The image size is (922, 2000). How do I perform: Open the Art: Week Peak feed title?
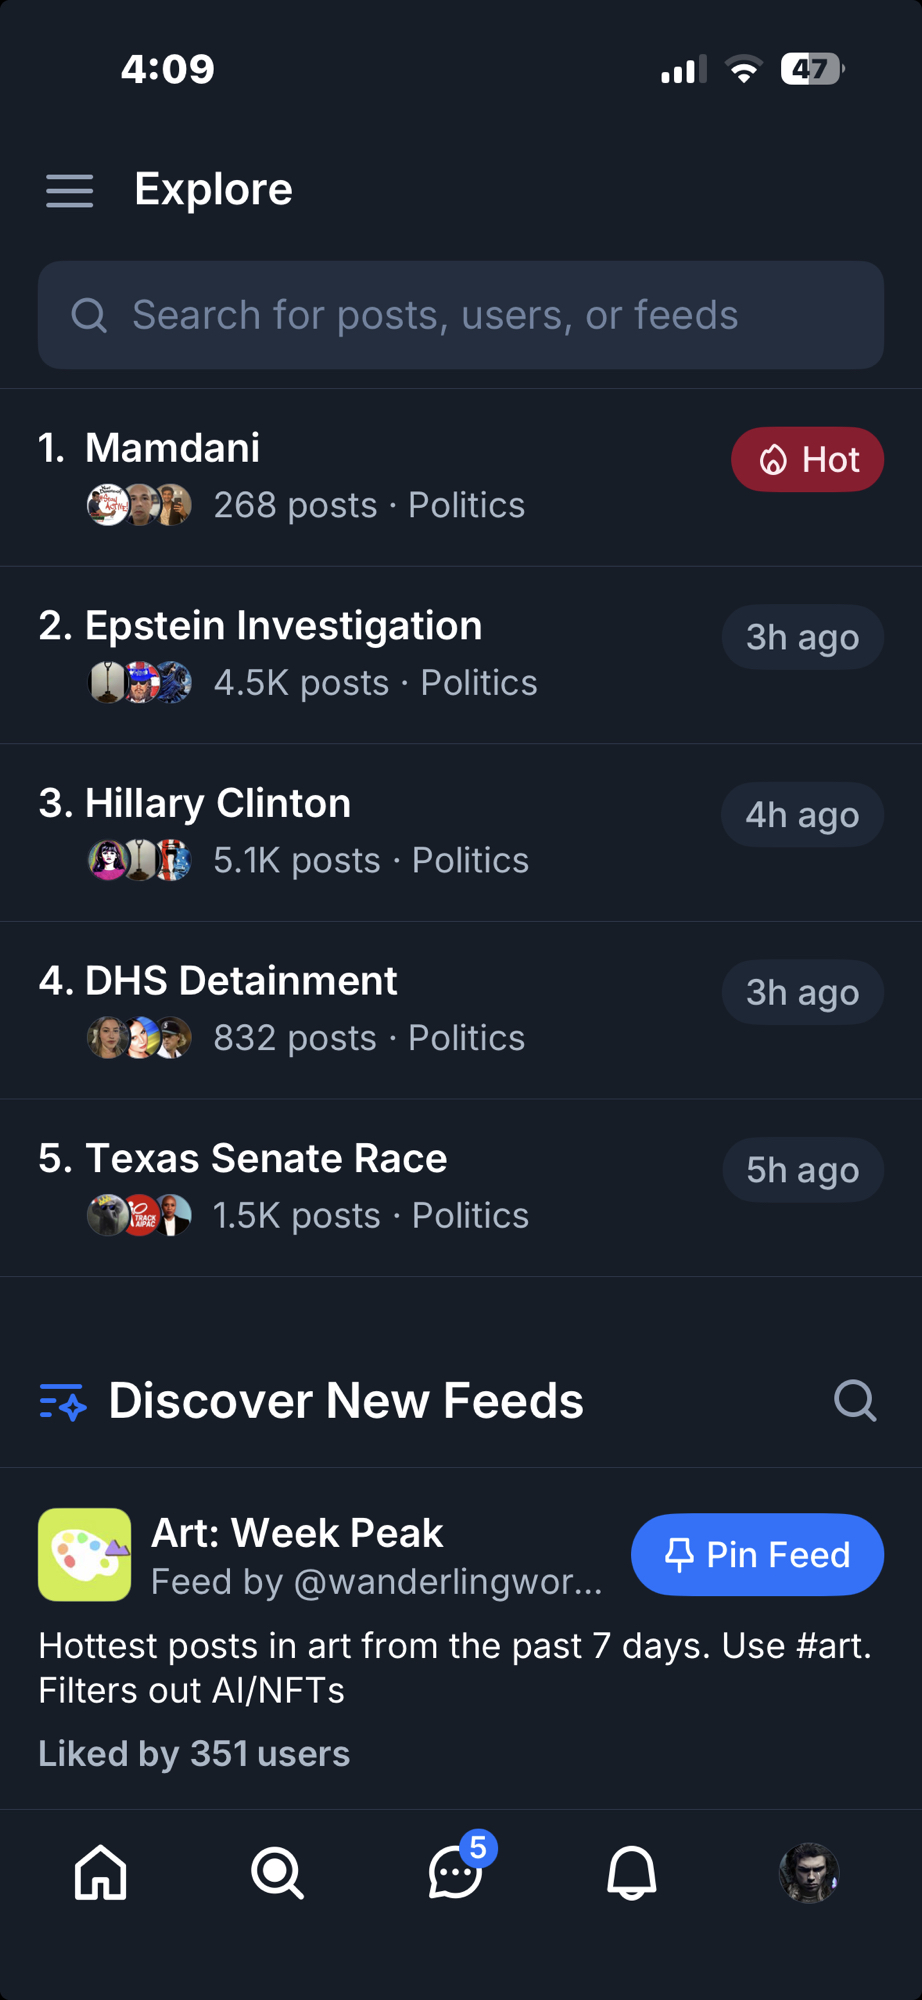coord(297,1533)
